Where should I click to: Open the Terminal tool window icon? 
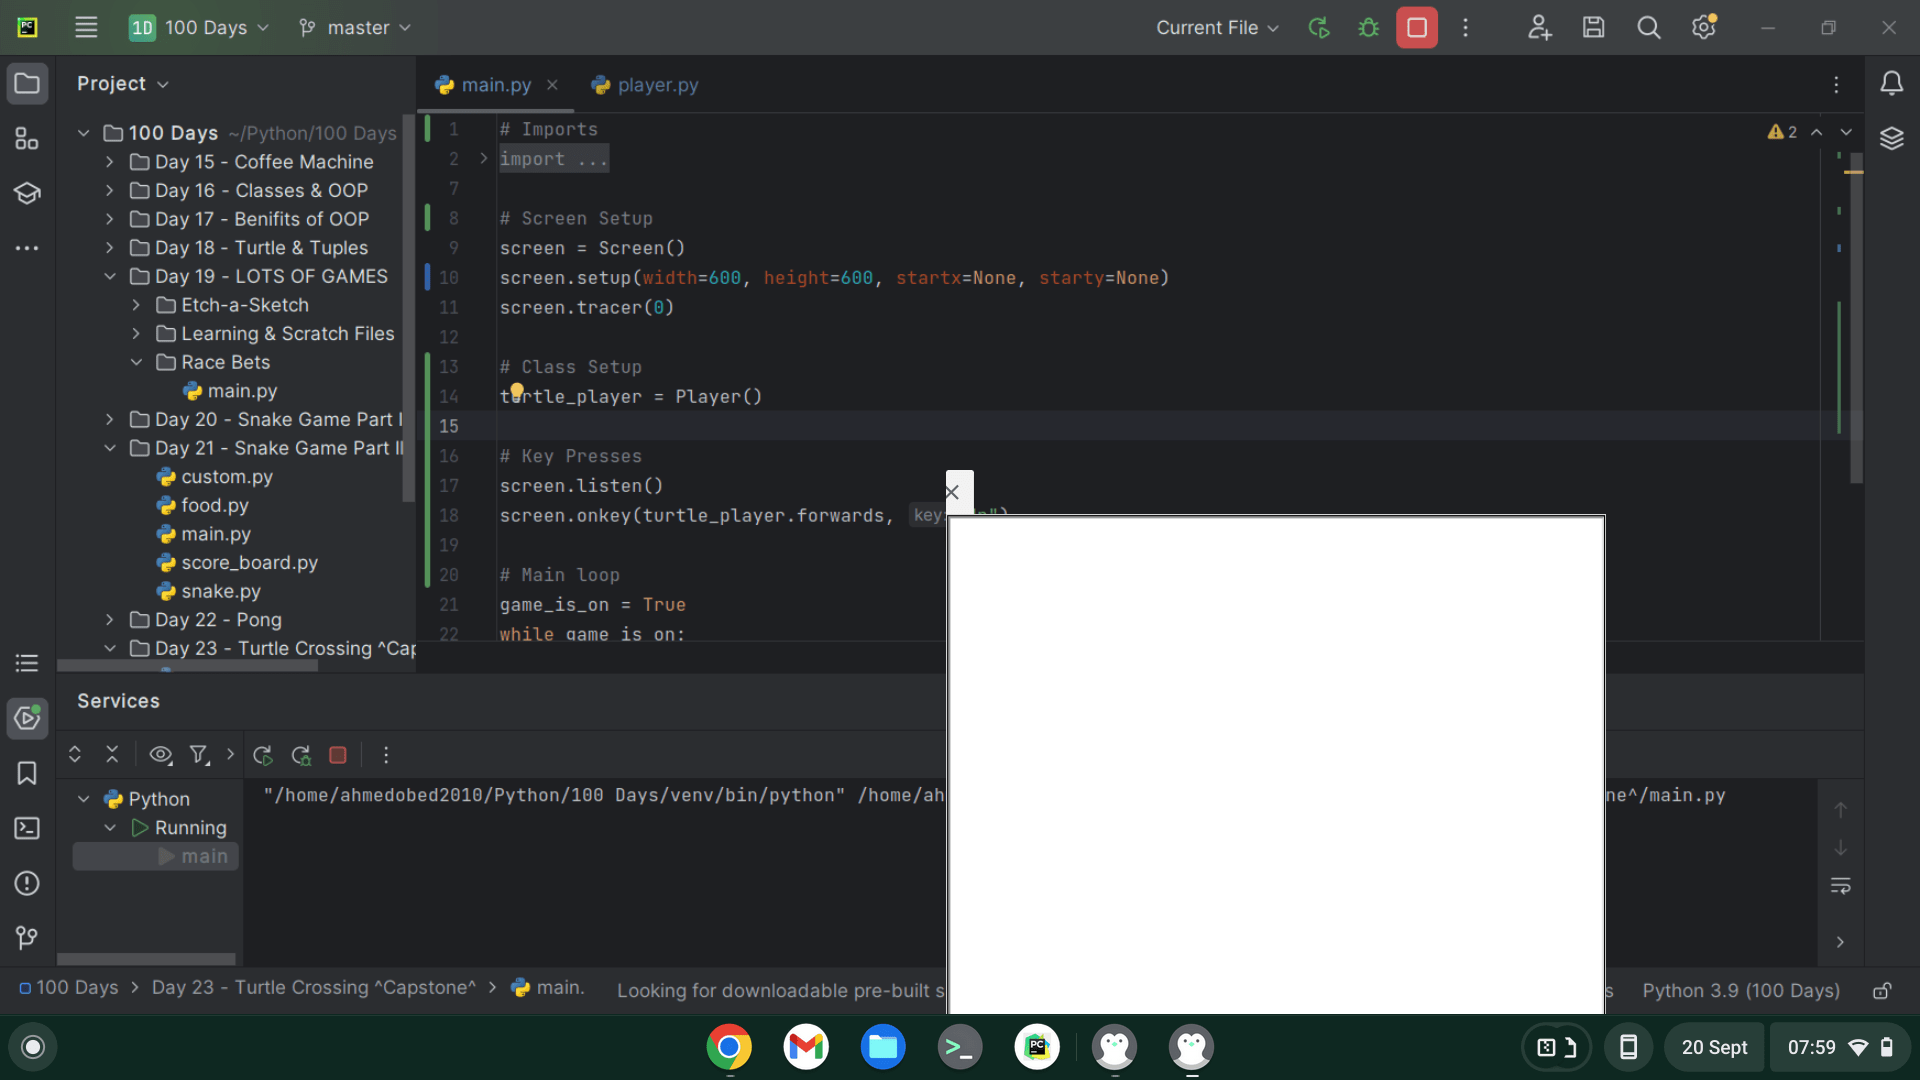pyautogui.click(x=27, y=828)
